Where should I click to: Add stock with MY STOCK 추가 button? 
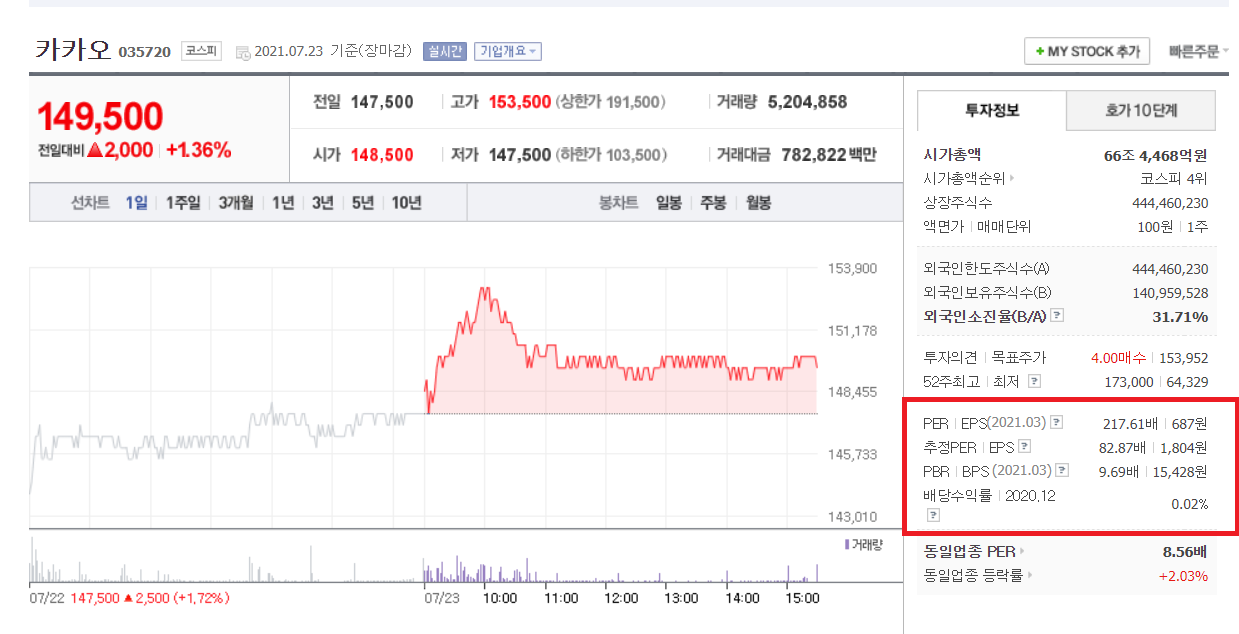click(x=1087, y=51)
